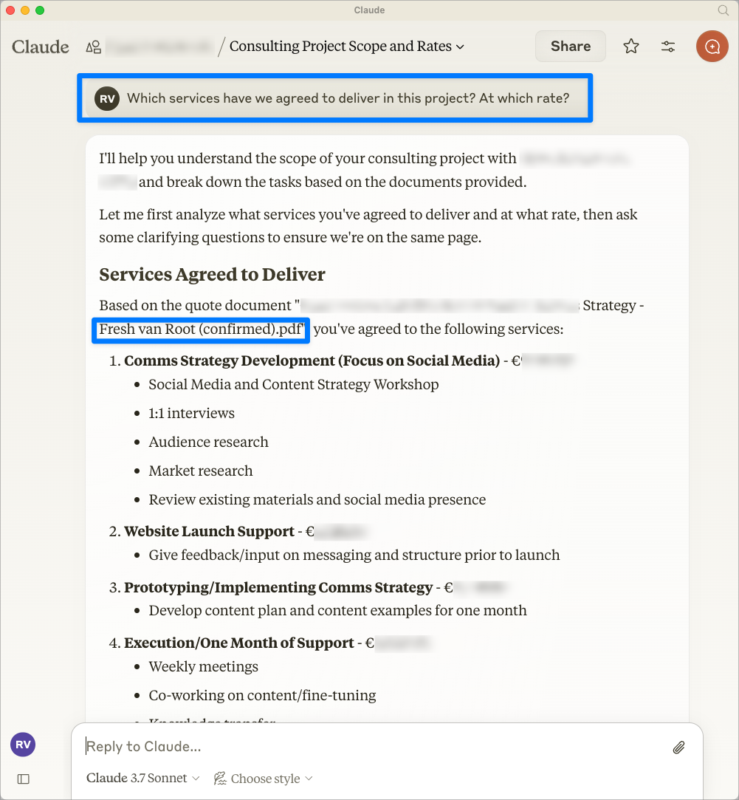Star this conversation as a favorite

631,46
